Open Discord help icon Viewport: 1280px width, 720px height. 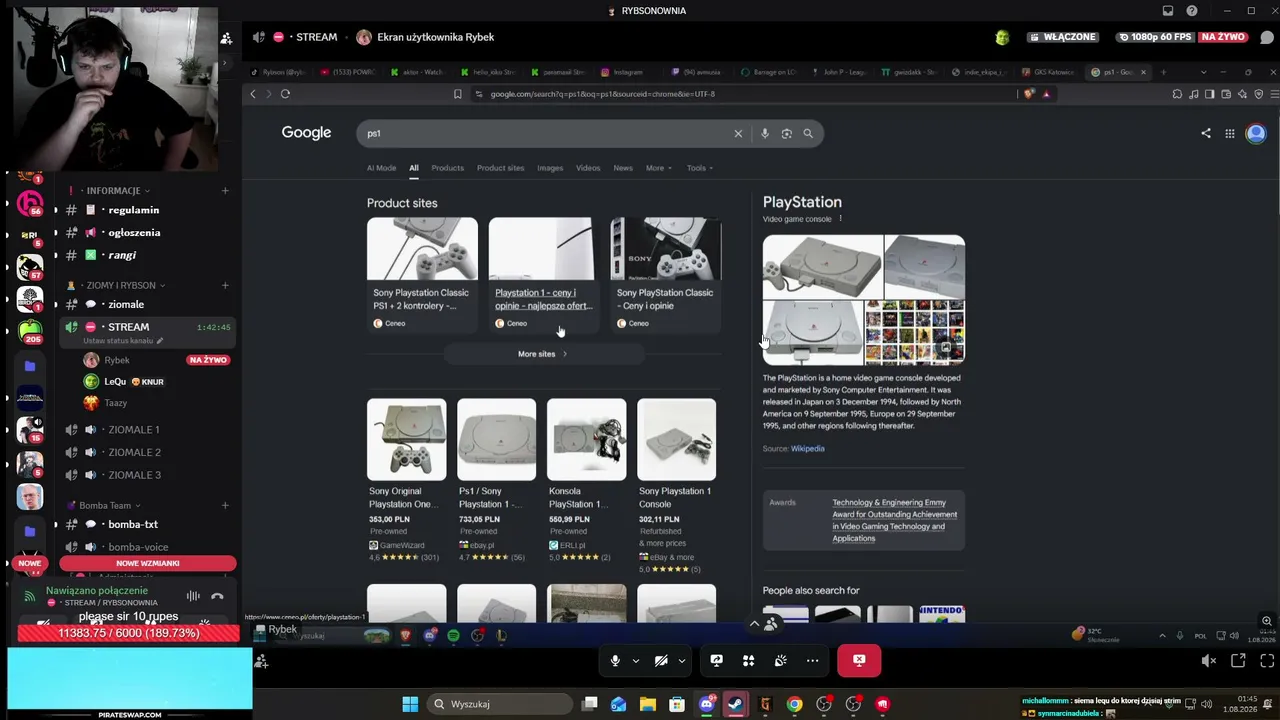(x=1192, y=11)
